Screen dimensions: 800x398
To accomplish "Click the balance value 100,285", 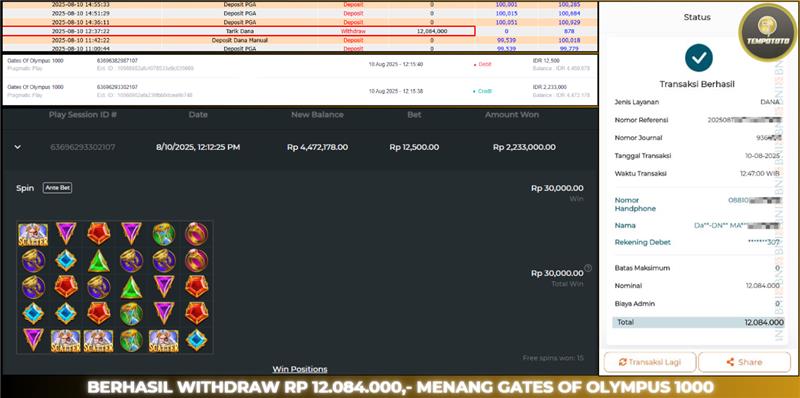I will point(568,5).
